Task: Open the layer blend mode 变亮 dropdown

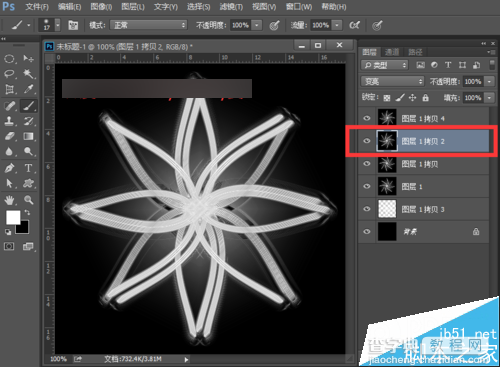Action: (x=393, y=81)
